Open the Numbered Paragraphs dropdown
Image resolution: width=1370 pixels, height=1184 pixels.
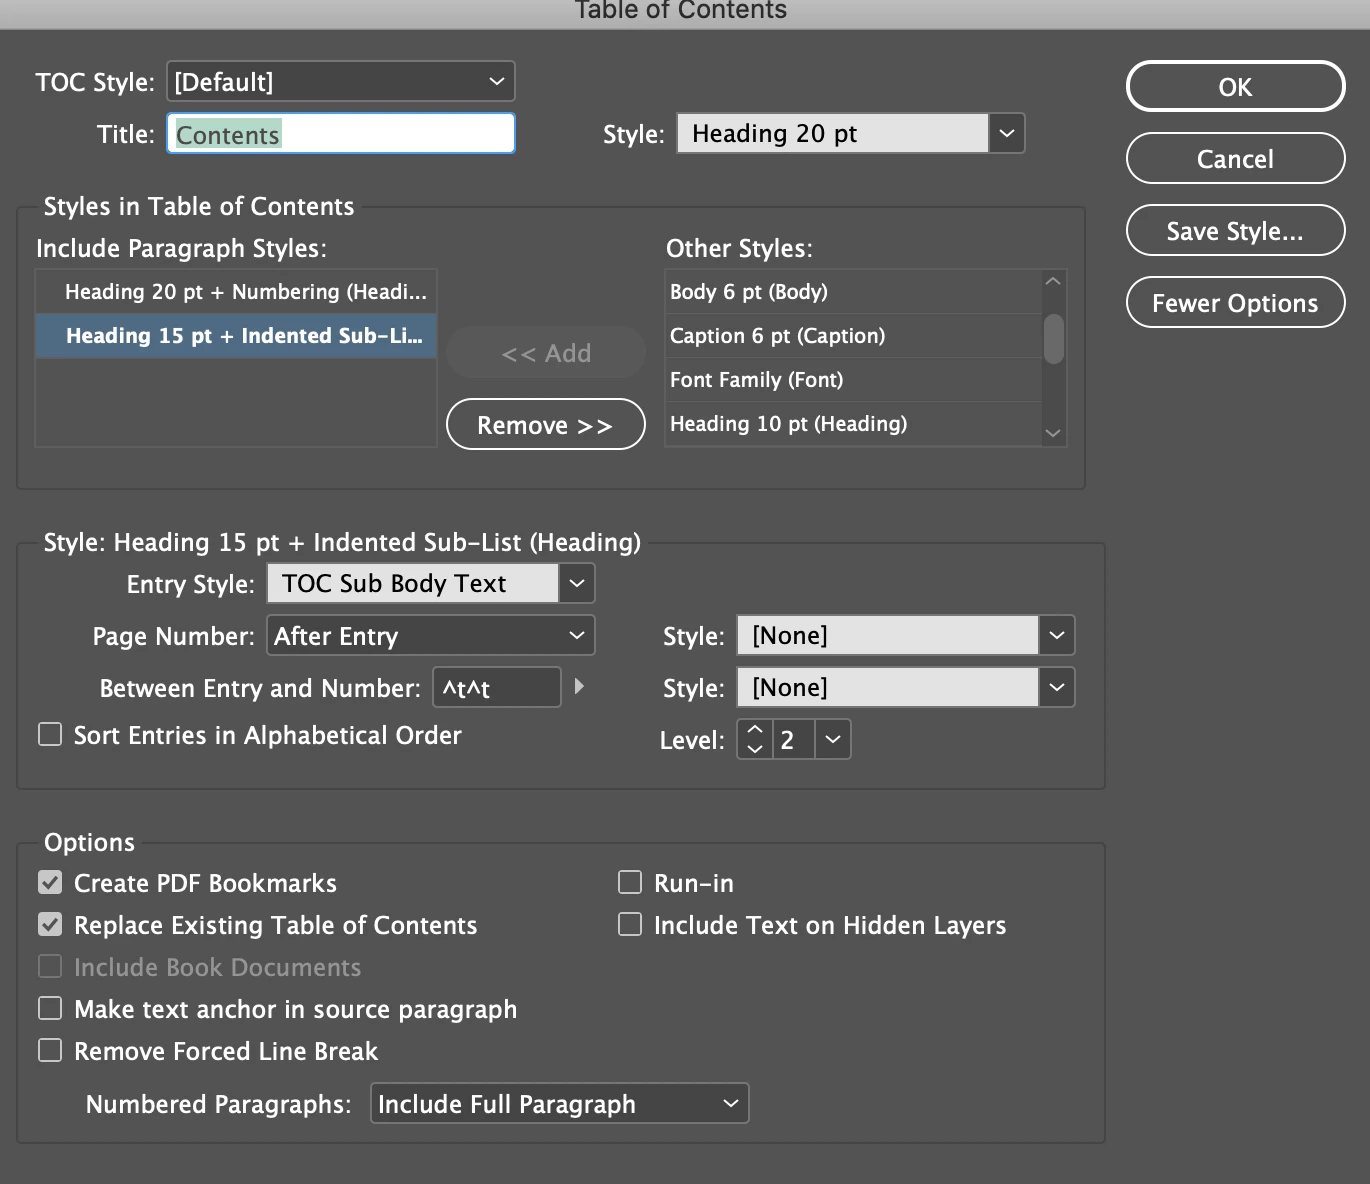(560, 1104)
